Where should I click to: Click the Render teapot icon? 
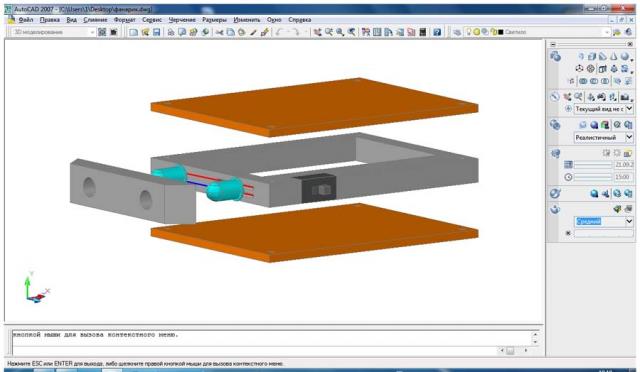(x=555, y=209)
